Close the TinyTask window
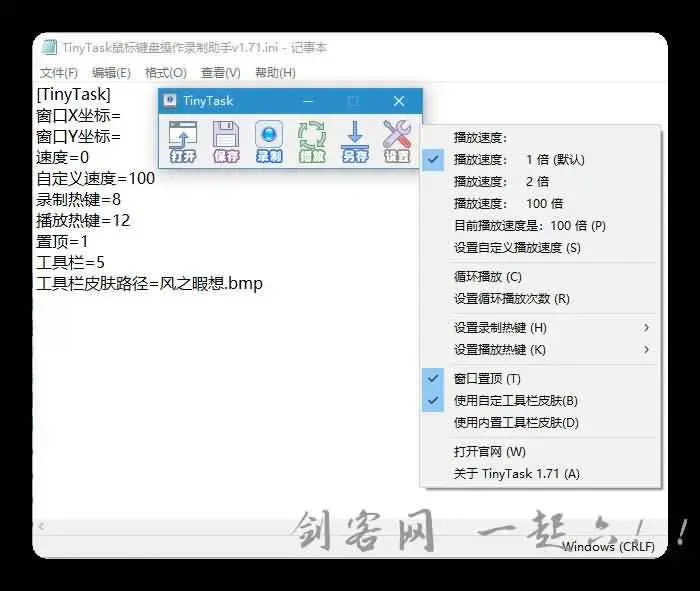This screenshot has height=591, width=700. pyautogui.click(x=399, y=101)
